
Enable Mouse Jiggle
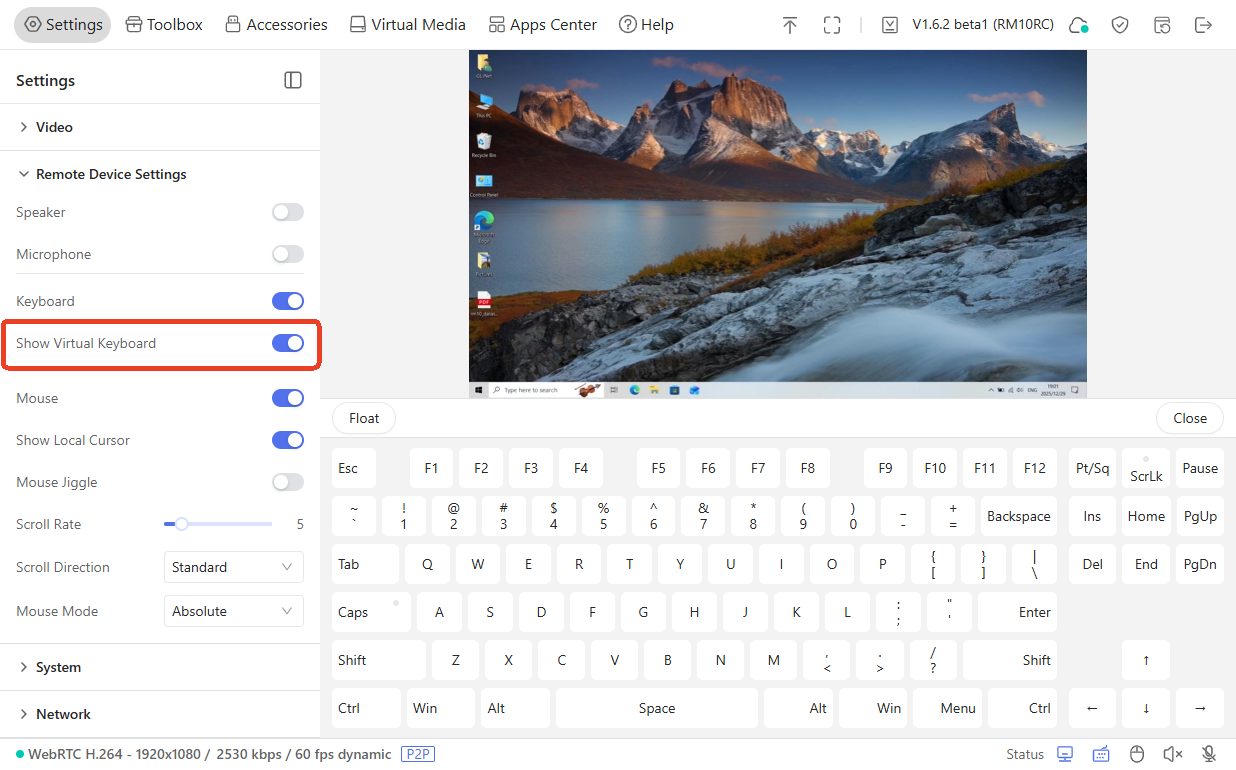coord(287,482)
